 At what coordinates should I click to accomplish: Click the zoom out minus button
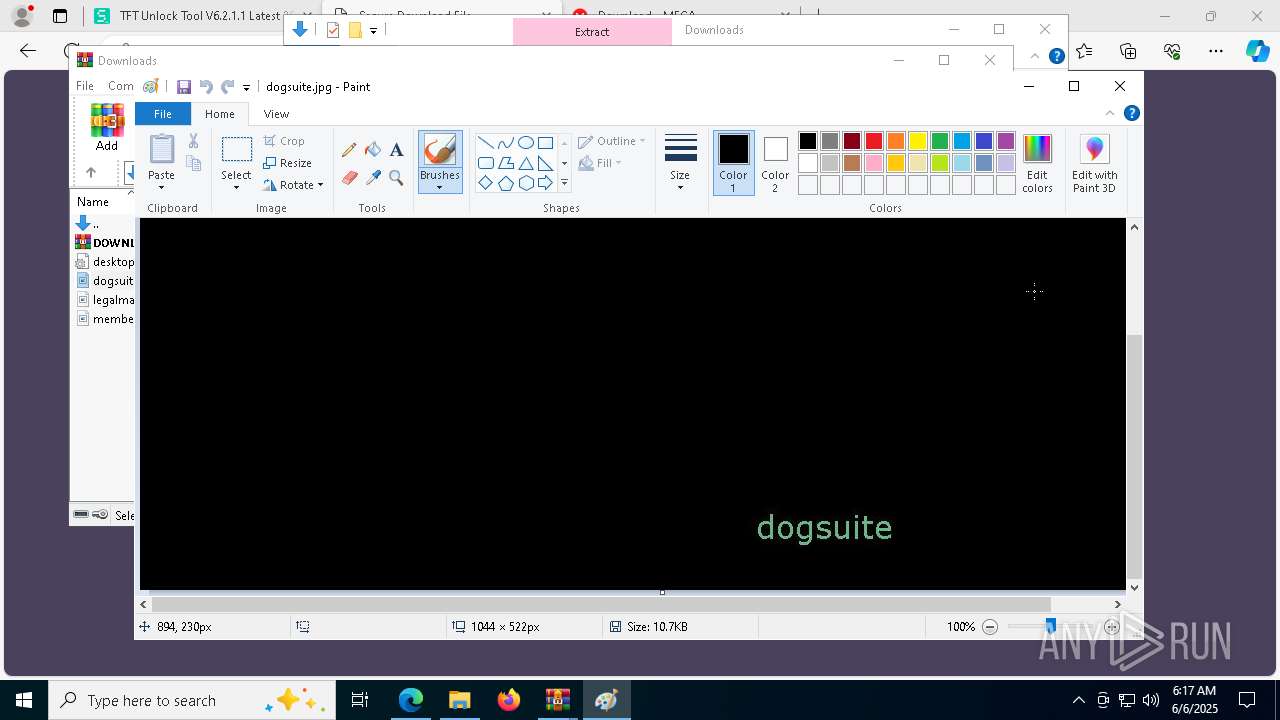(990, 627)
